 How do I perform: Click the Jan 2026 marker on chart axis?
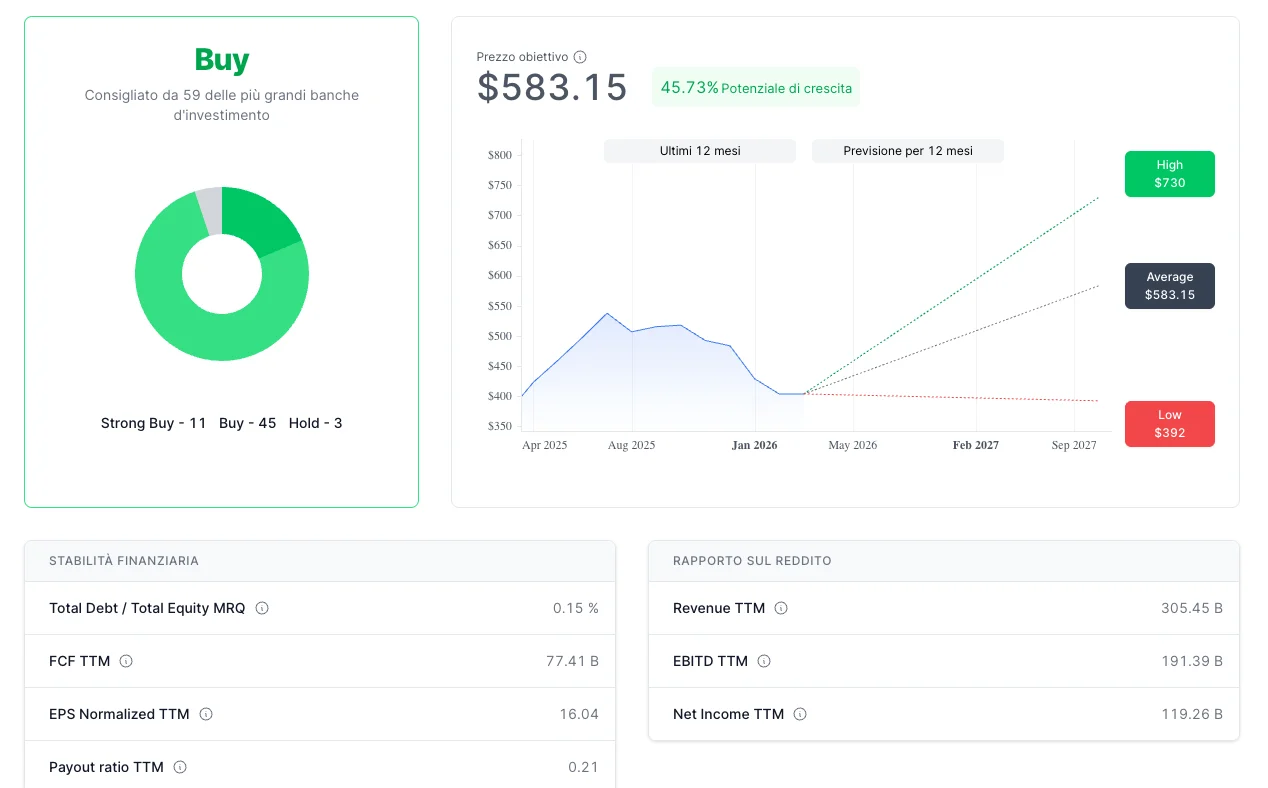point(755,445)
